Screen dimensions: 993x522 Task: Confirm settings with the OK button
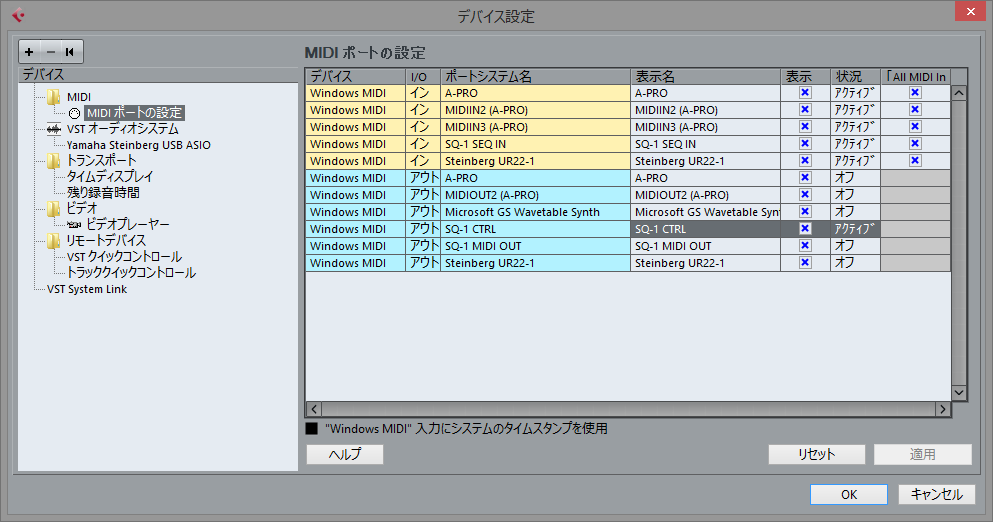[849, 495]
